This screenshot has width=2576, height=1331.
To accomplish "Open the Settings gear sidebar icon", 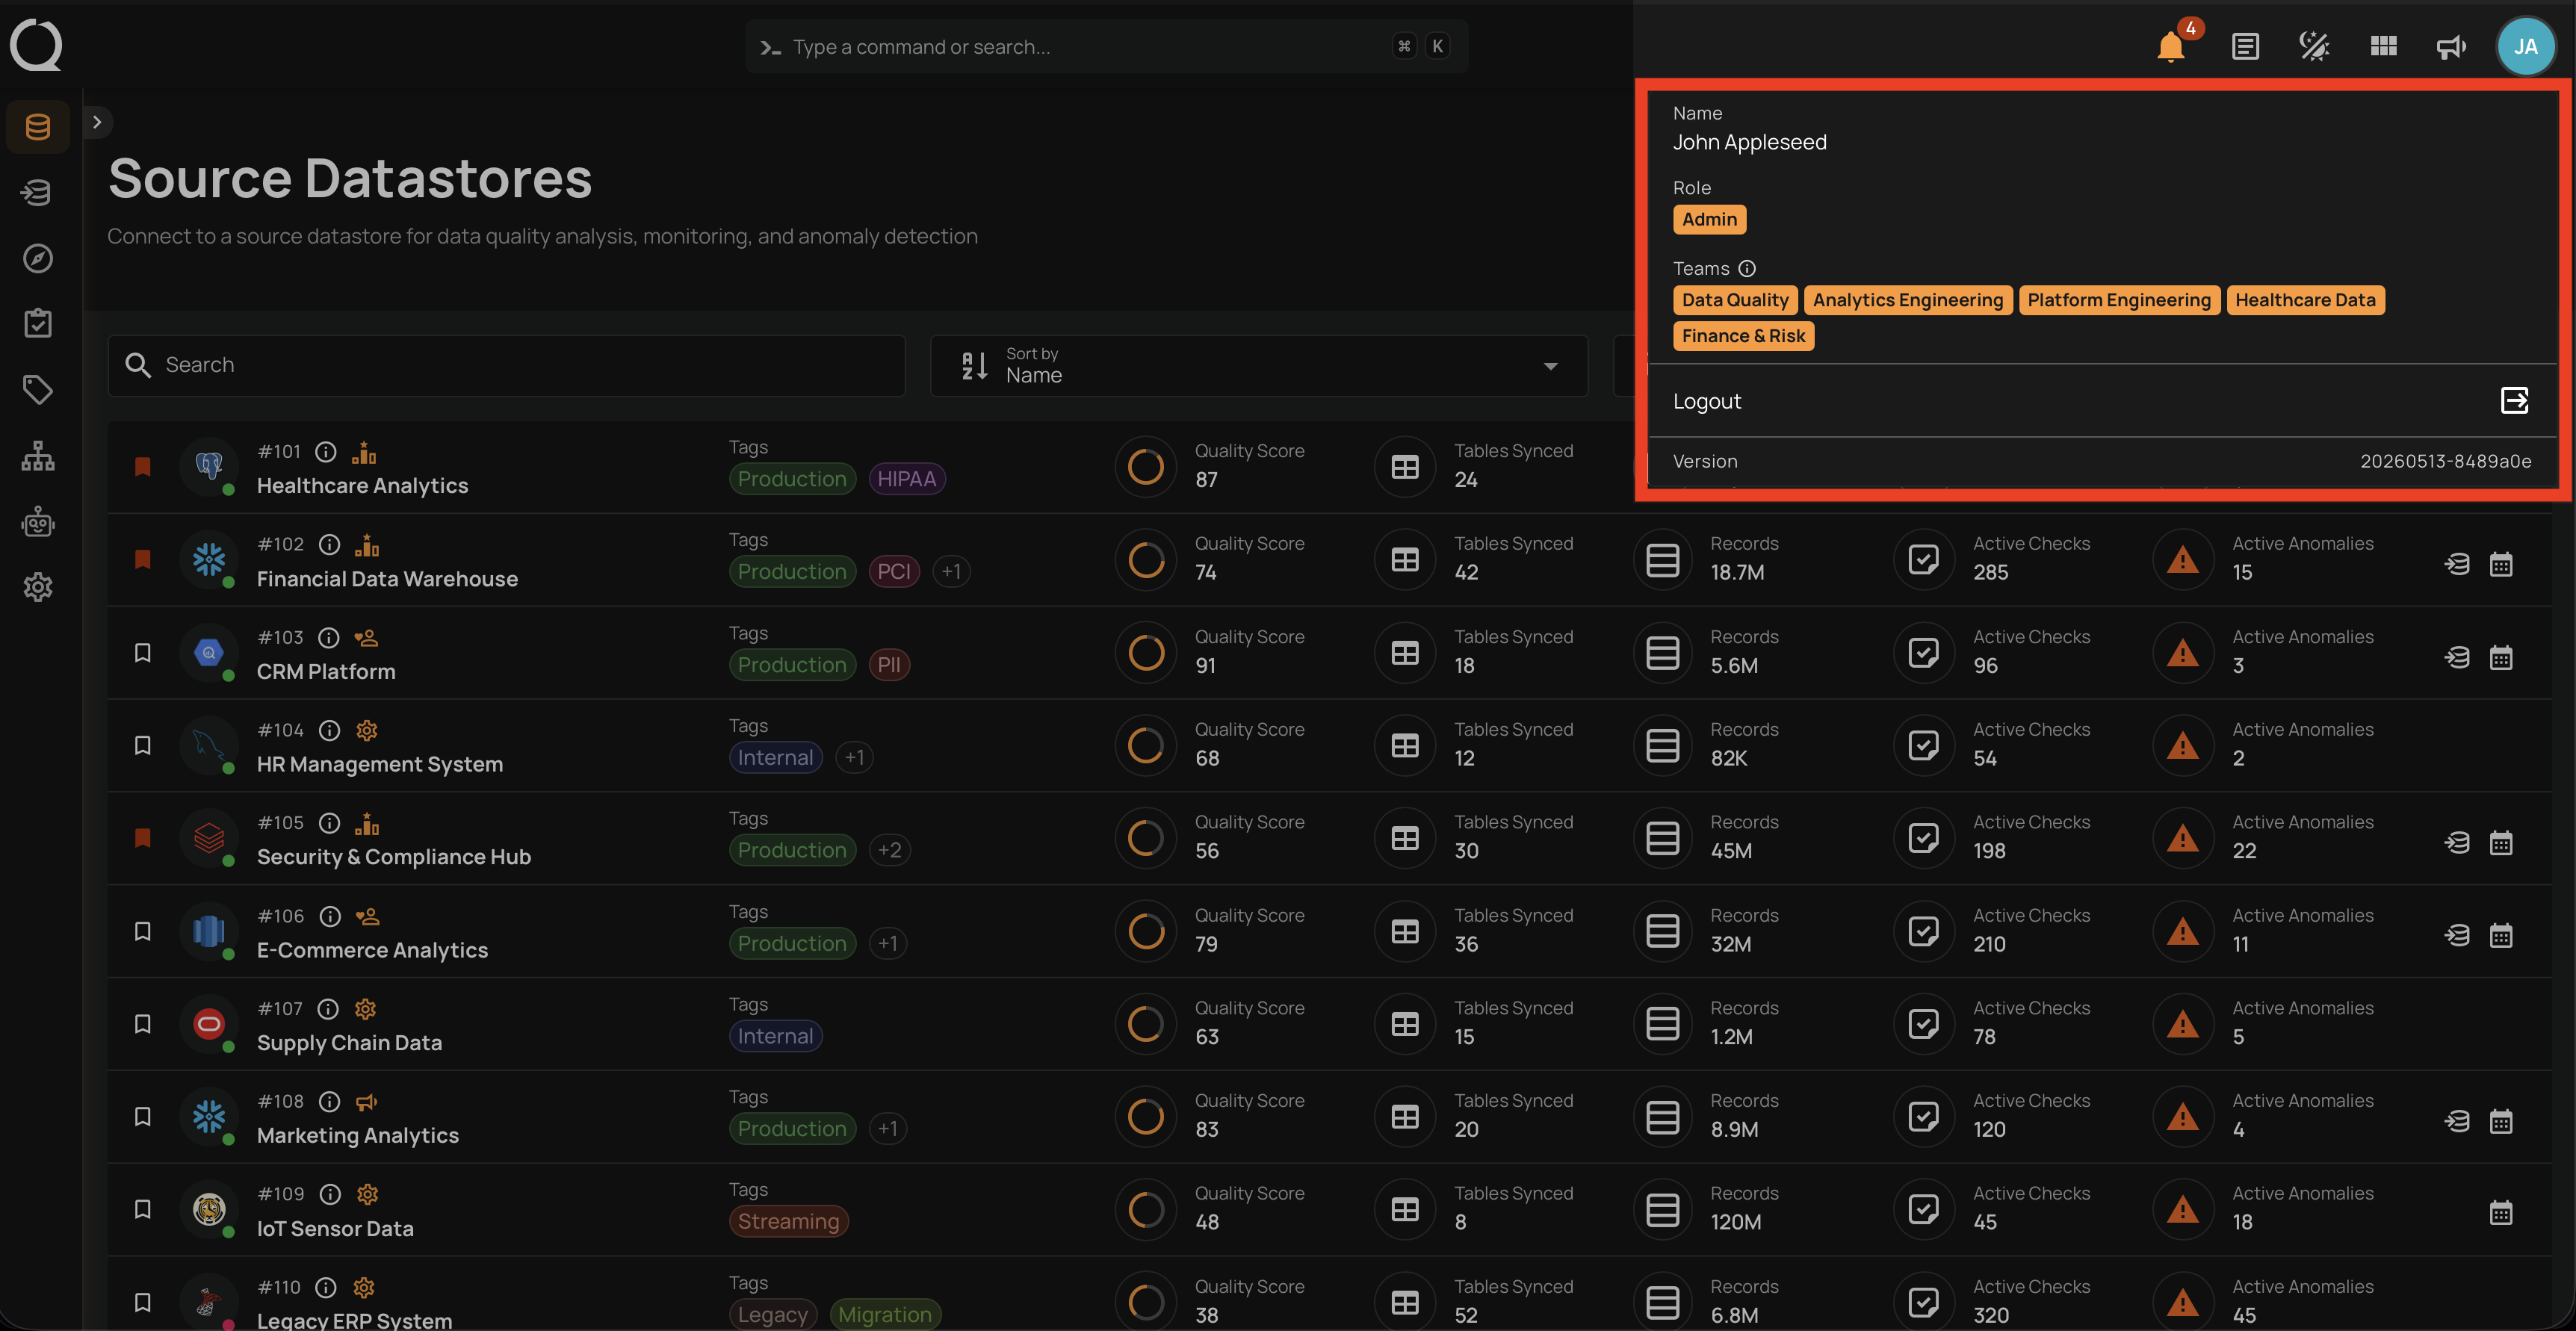I will coord(38,587).
